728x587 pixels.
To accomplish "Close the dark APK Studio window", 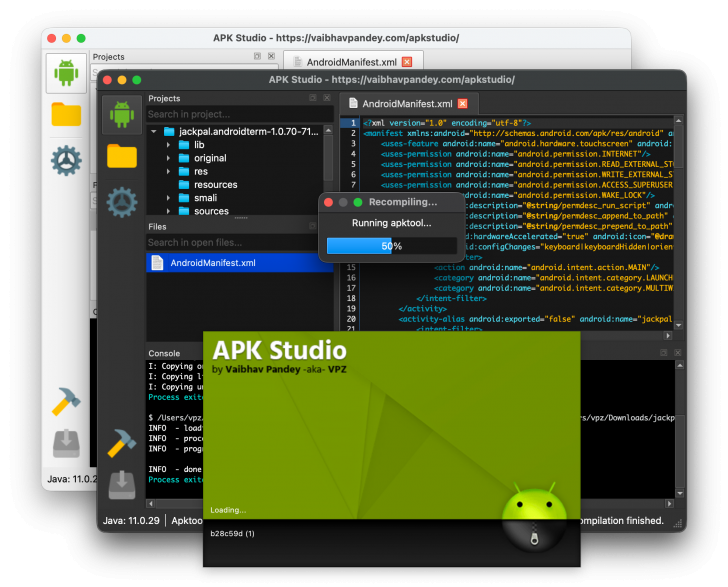I will [x=107, y=80].
